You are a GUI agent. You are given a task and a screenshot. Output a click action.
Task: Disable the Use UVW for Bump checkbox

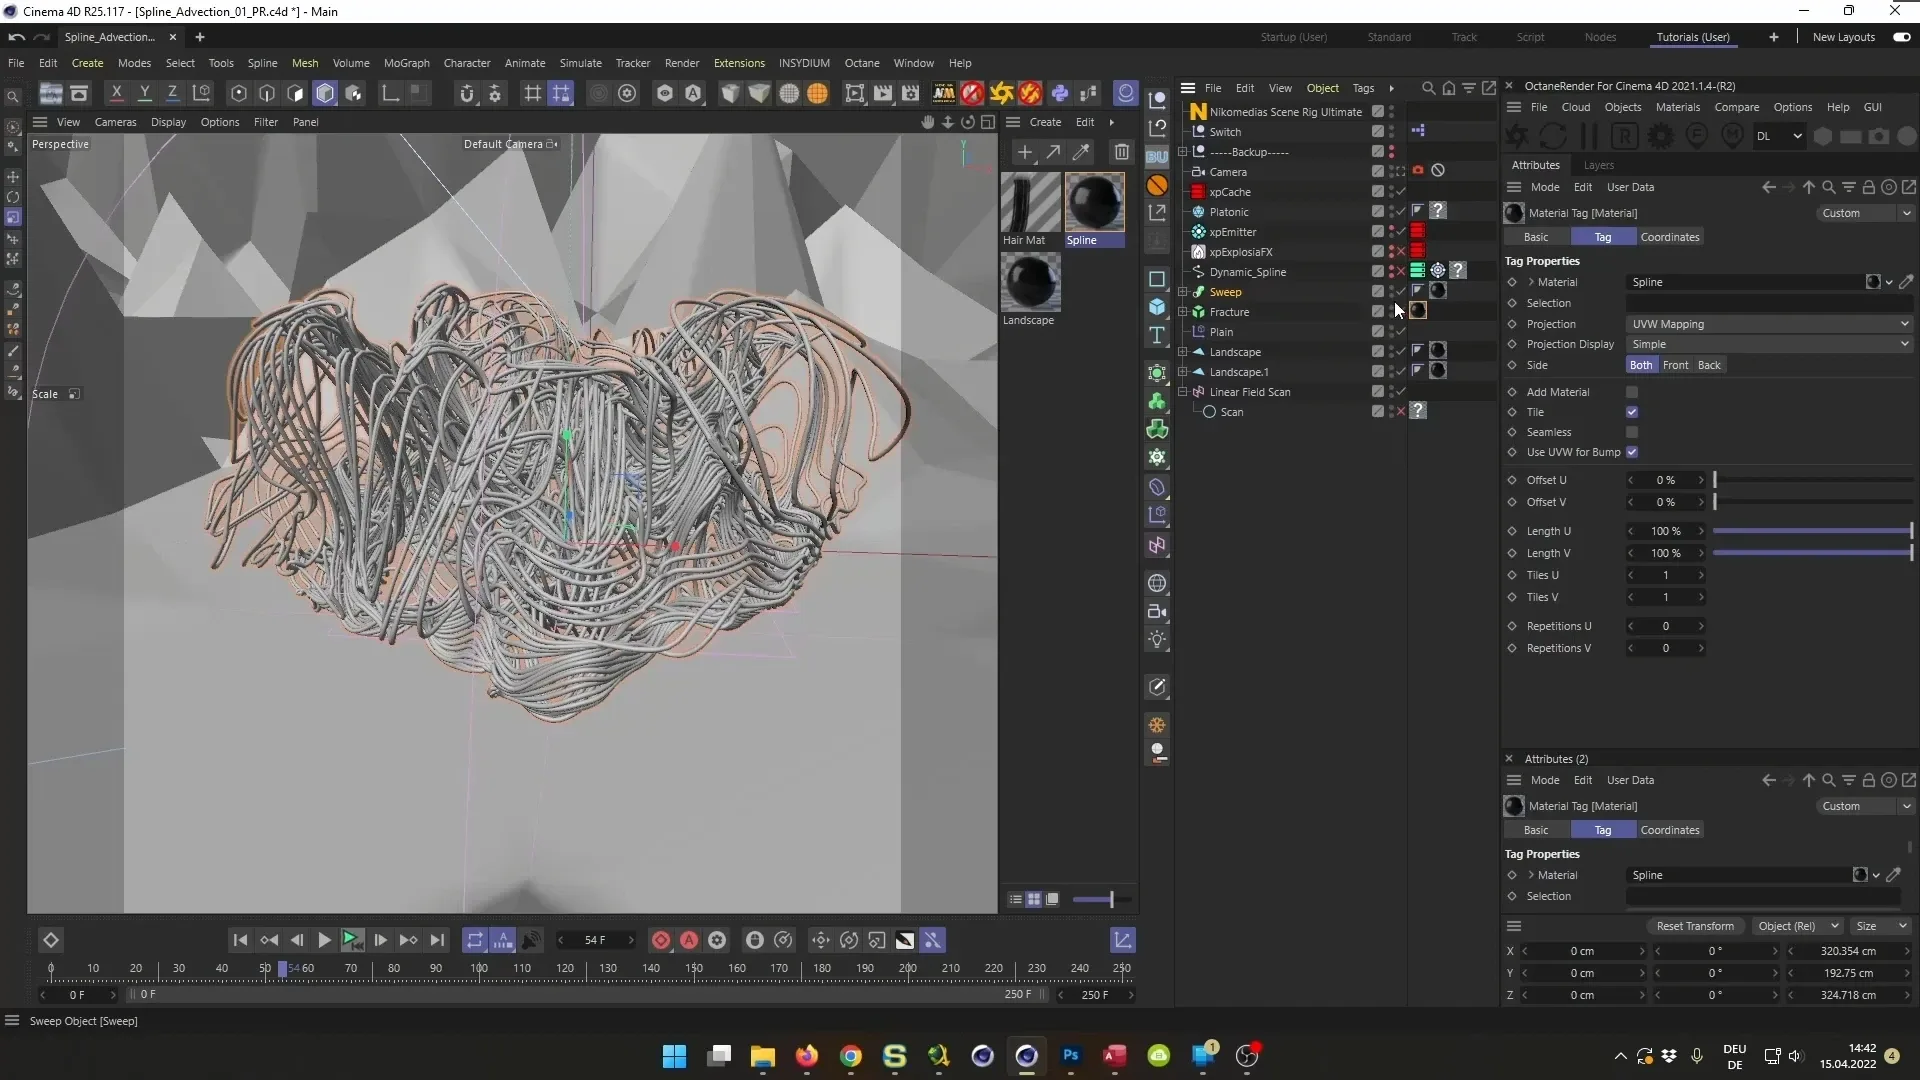click(1633, 452)
